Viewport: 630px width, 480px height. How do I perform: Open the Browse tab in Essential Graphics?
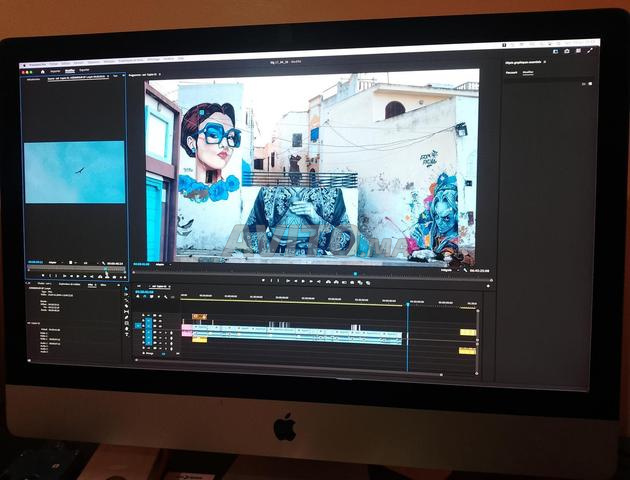511,73
